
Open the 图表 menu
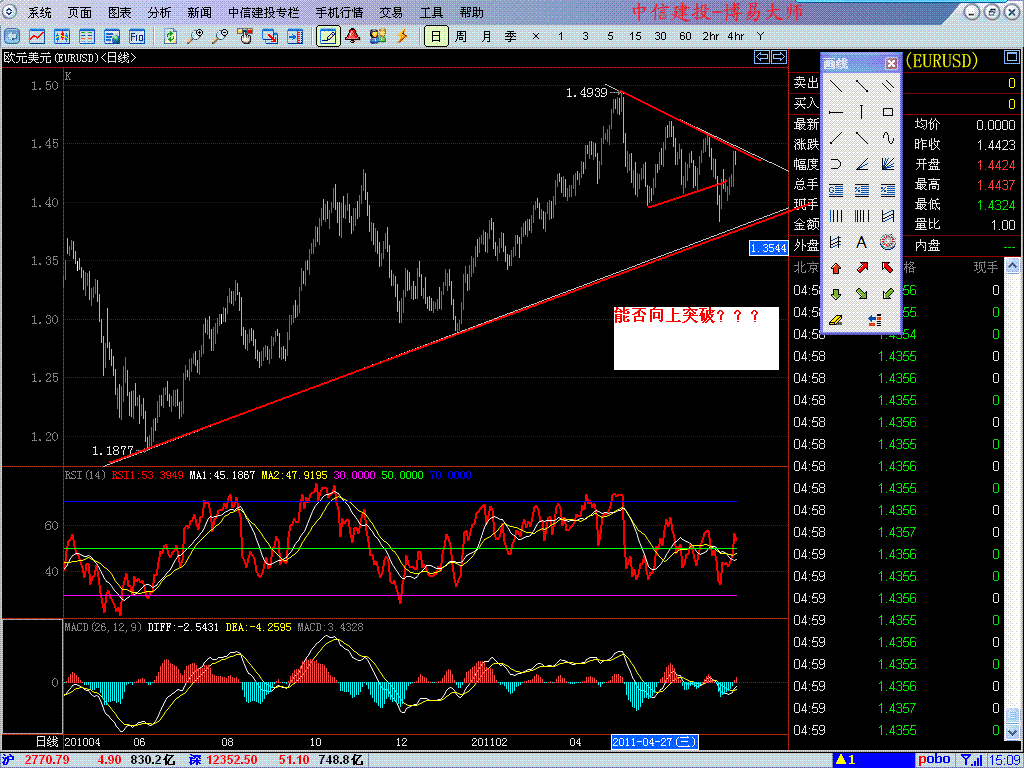click(120, 12)
